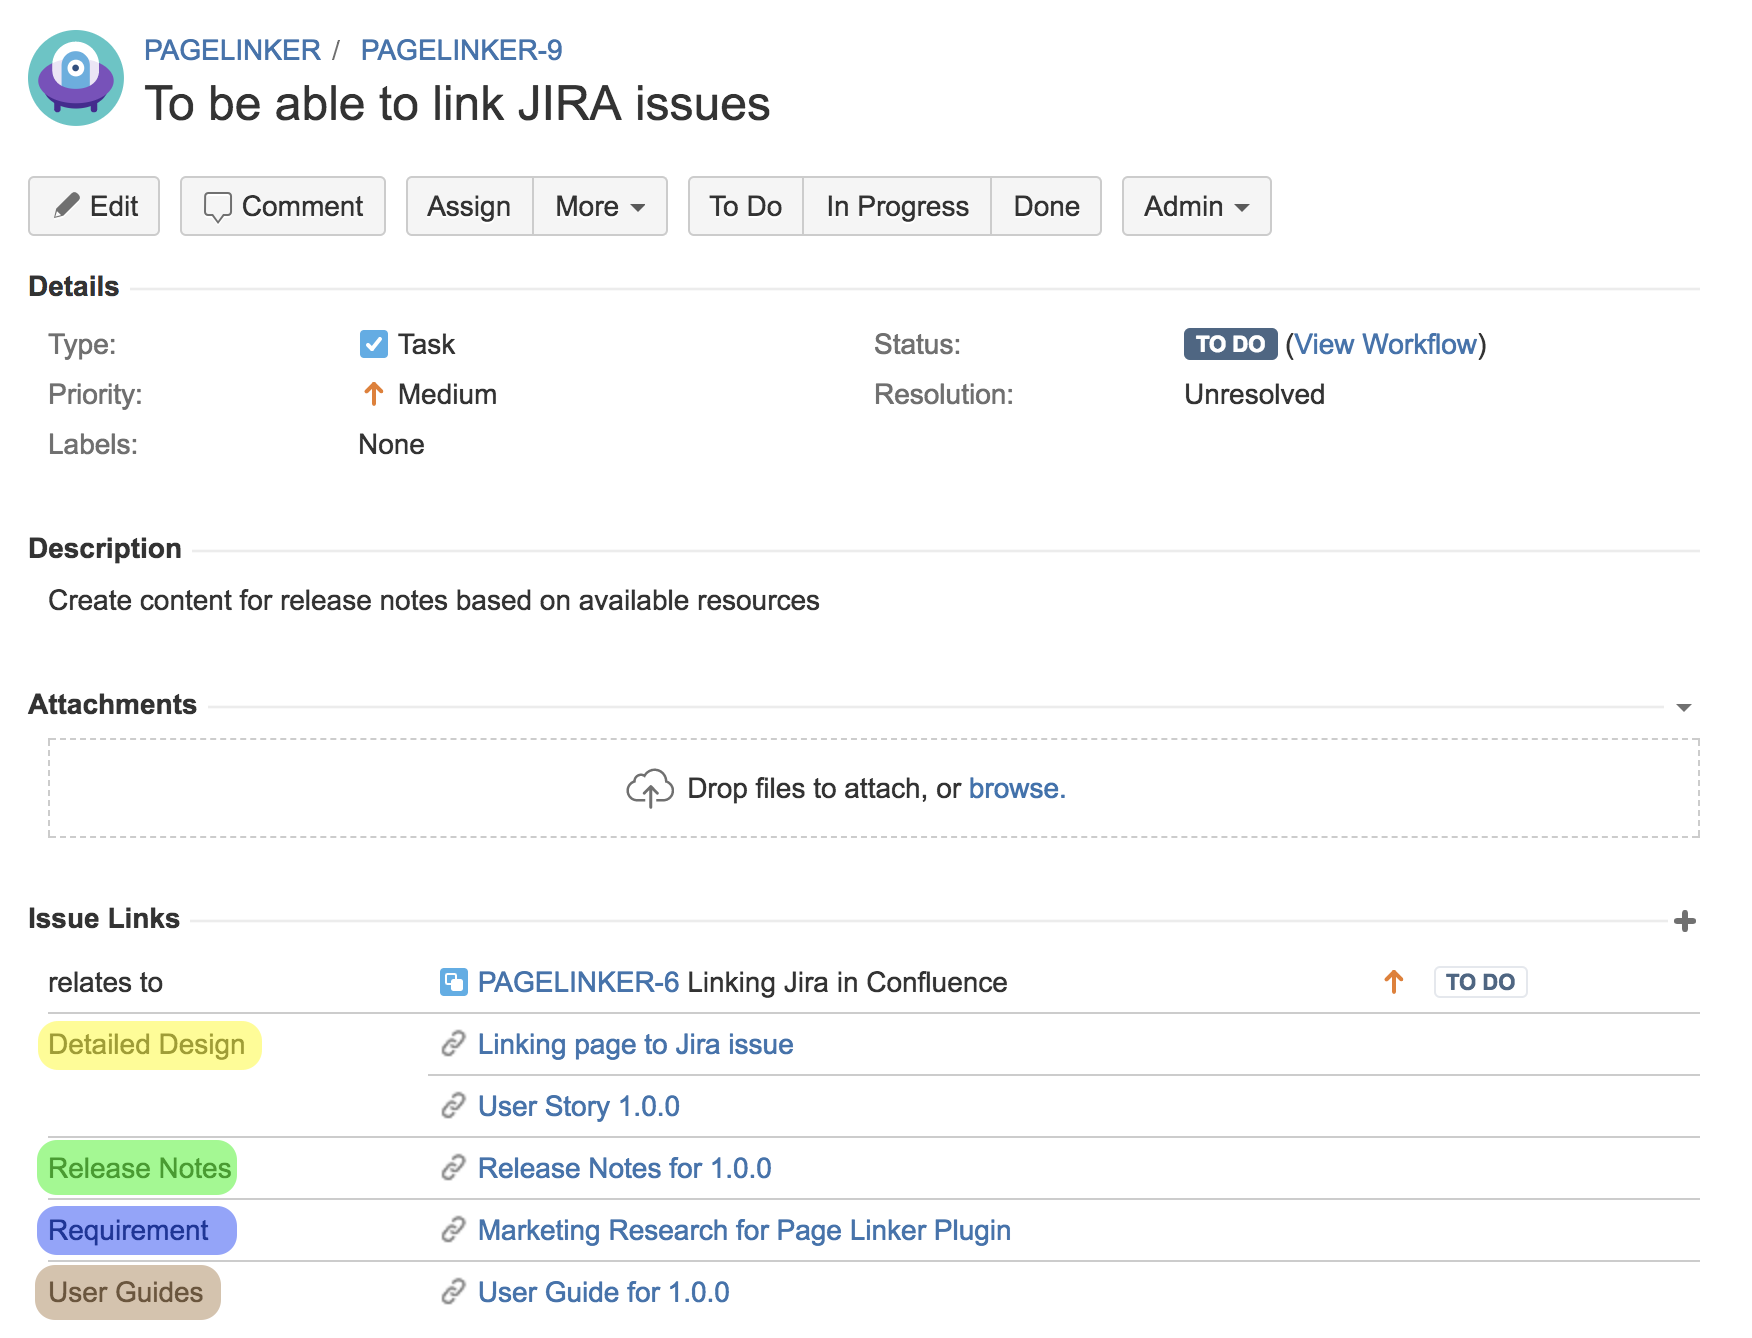Collapse the Attachments section arrow

pyautogui.click(x=1684, y=707)
